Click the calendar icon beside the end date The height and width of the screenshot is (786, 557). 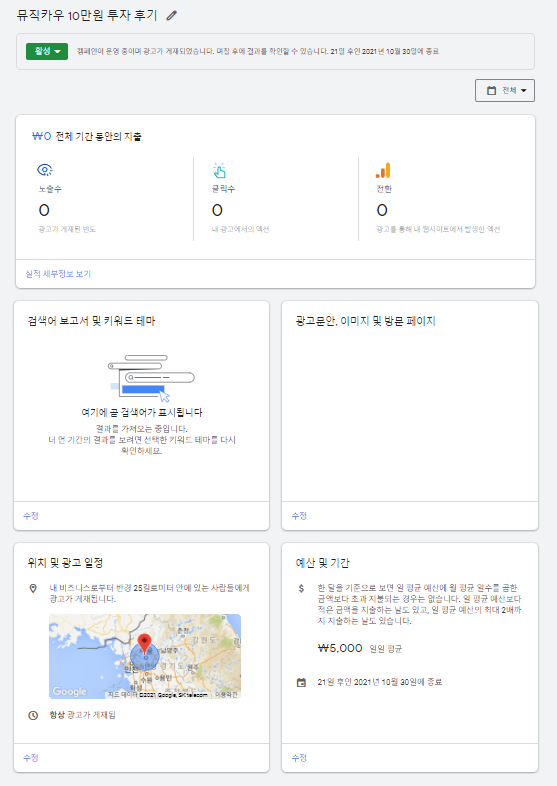point(301,682)
